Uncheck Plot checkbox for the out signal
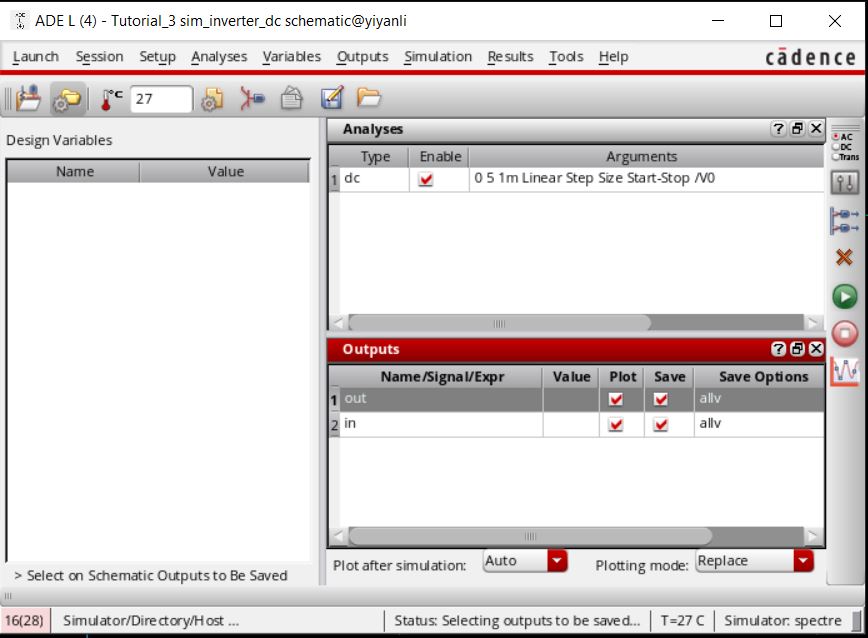Image resolution: width=868 pixels, height=638 pixels. pos(616,399)
